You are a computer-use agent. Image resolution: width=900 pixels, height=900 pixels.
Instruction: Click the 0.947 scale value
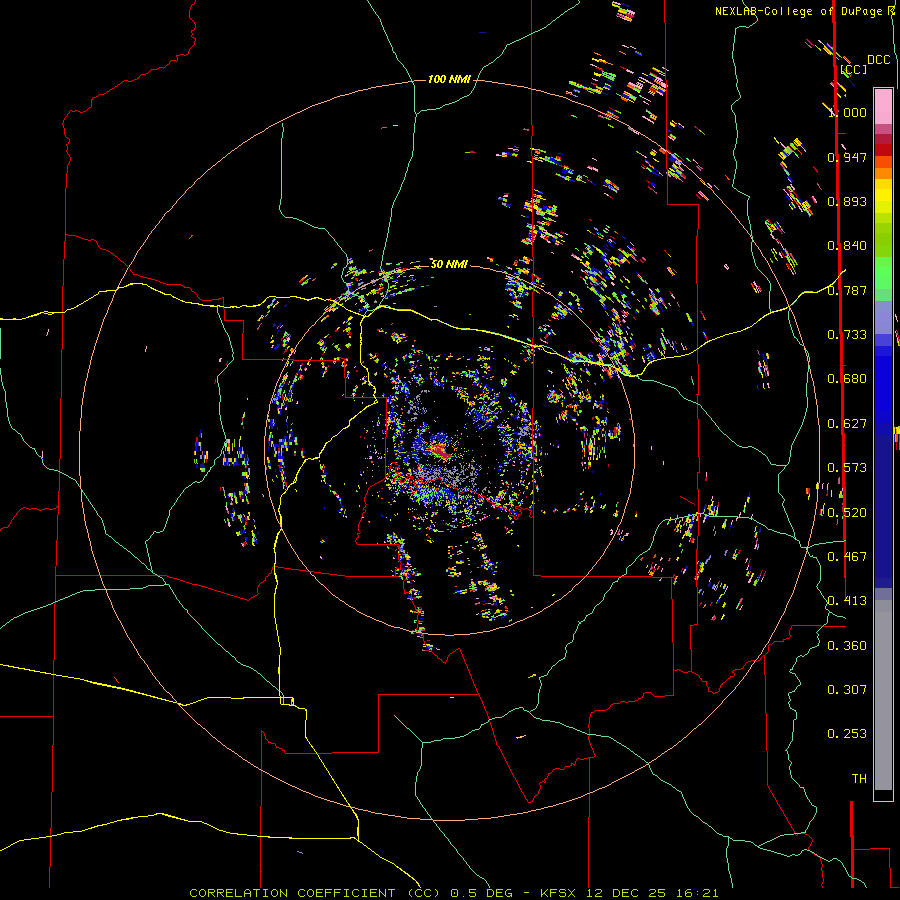847,157
